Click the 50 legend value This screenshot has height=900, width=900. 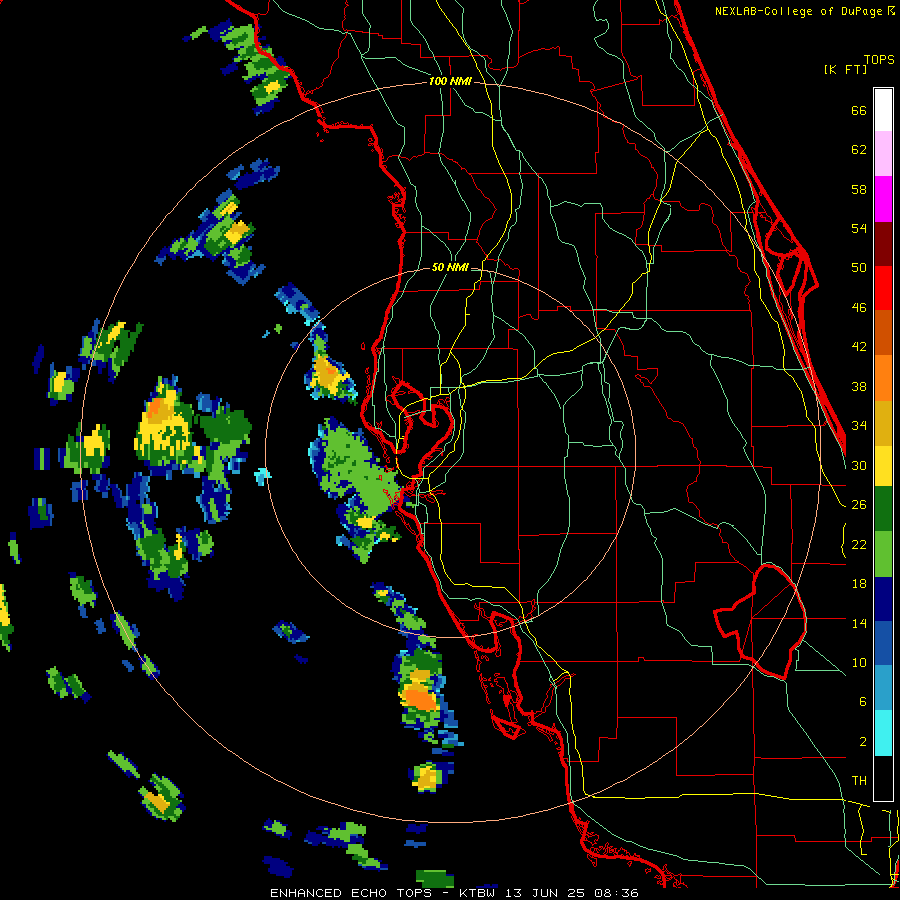(x=859, y=268)
